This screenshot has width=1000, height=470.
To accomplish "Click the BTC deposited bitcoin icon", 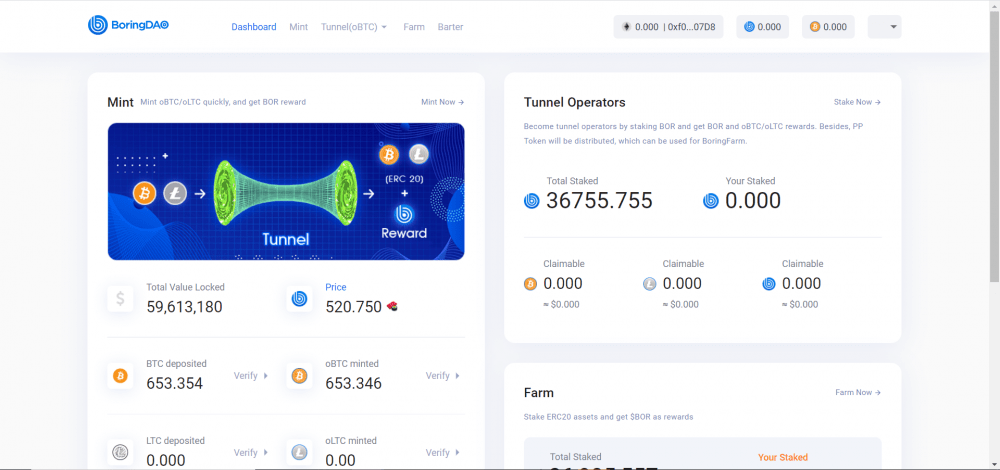I will (121, 376).
